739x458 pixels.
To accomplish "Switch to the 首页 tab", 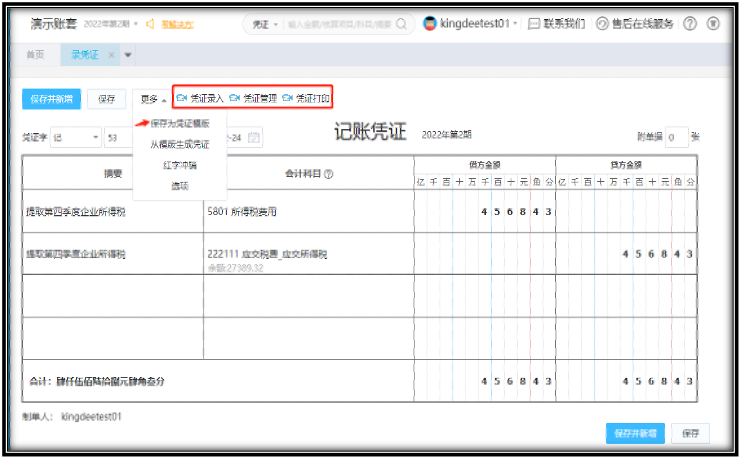I will pos(35,55).
